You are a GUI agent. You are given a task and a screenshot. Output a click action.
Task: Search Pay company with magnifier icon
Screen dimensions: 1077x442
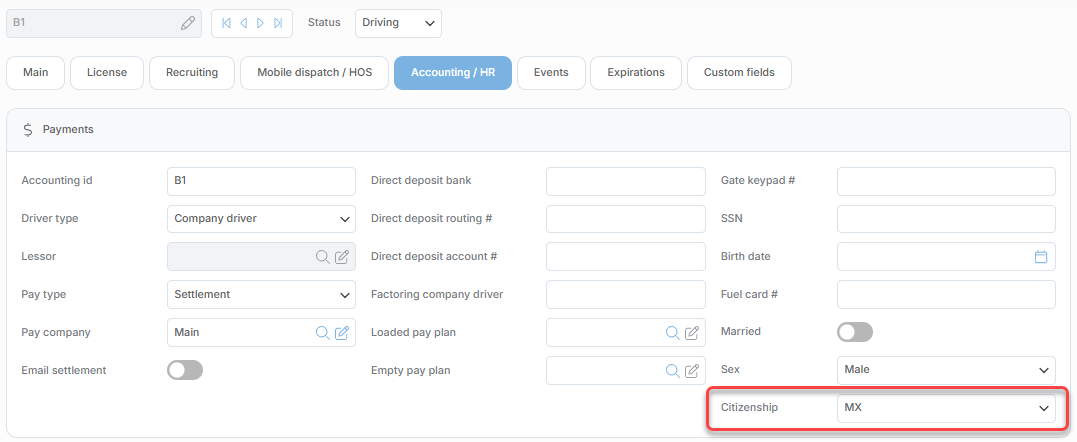point(322,333)
